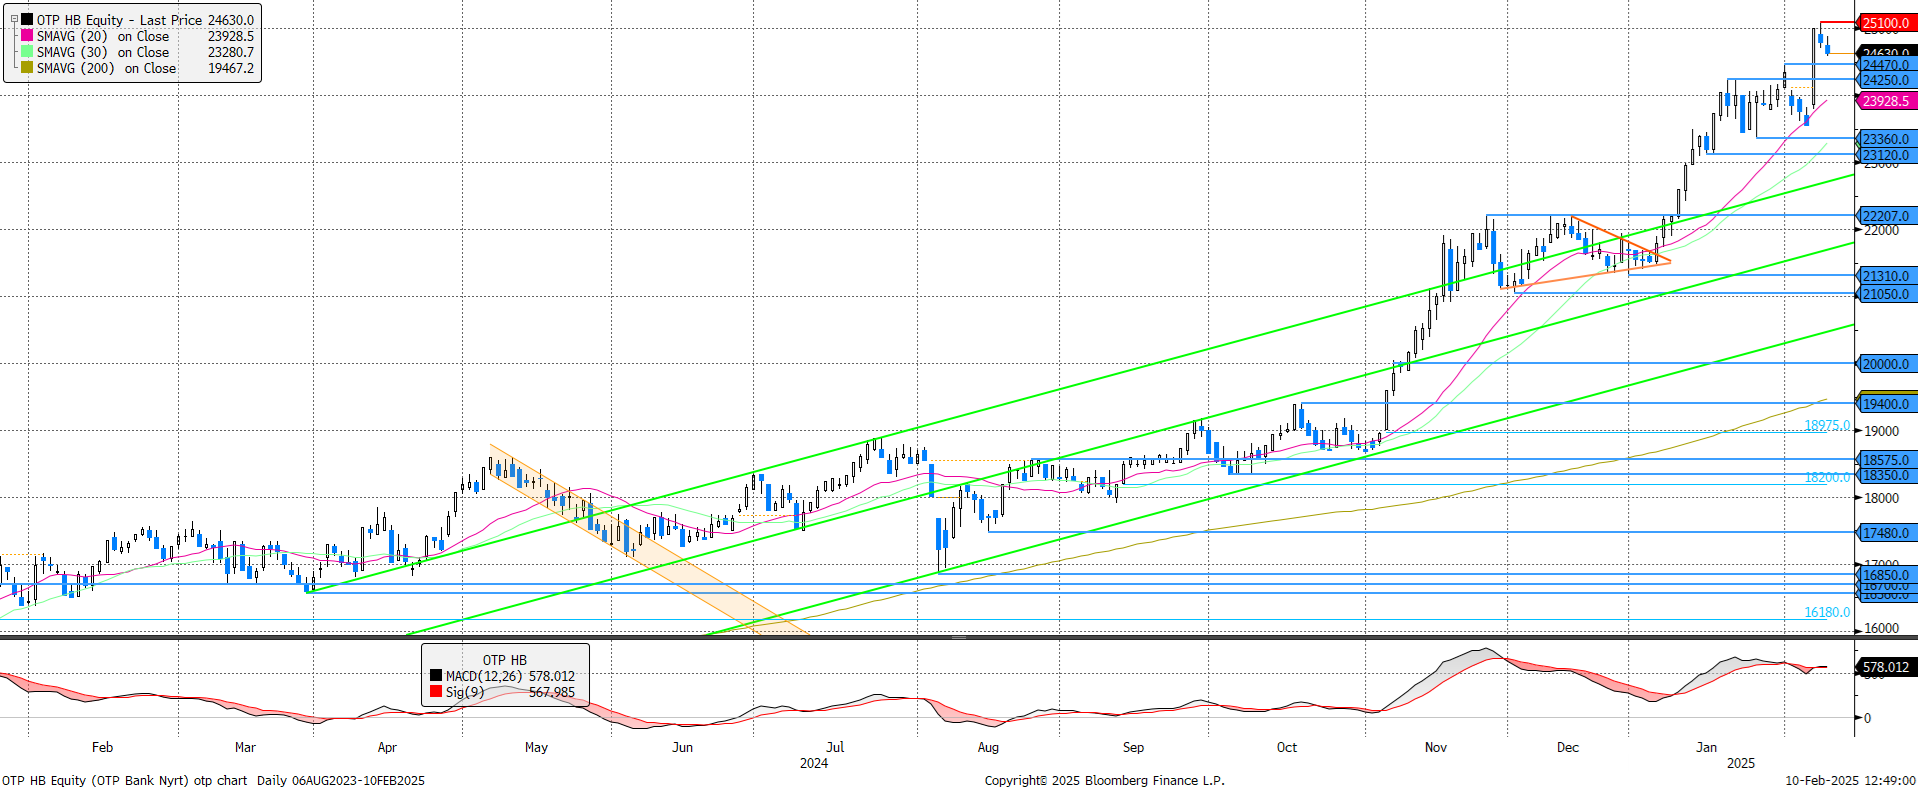This screenshot has width=1918, height=789.
Task: Click the 18575.0 price level tag
Action: coord(1885,460)
